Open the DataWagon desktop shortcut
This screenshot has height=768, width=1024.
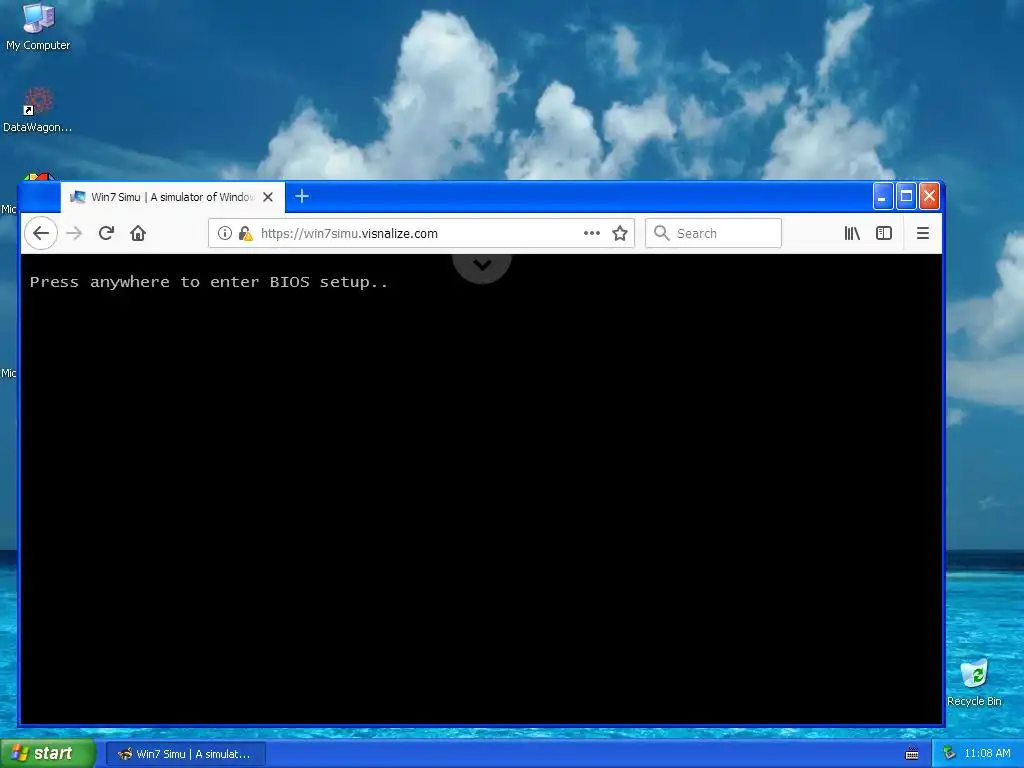point(37,110)
